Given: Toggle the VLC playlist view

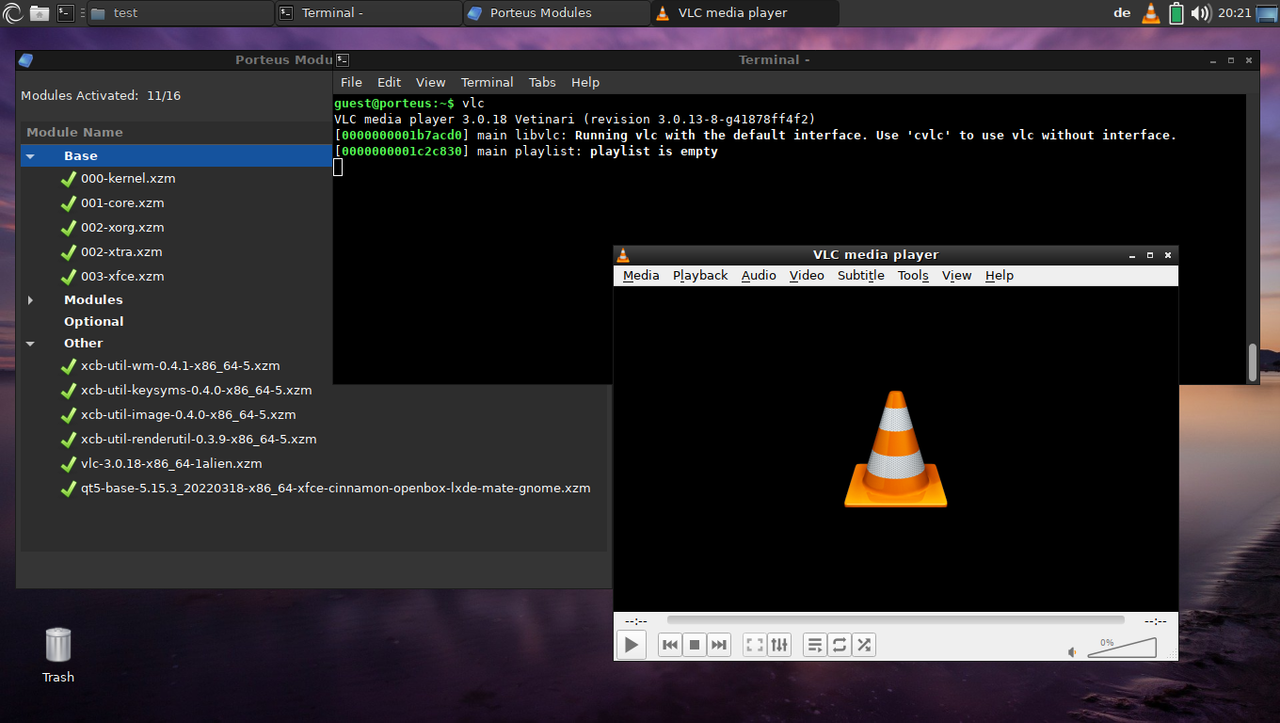Looking at the screenshot, I should tap(815, 645).
